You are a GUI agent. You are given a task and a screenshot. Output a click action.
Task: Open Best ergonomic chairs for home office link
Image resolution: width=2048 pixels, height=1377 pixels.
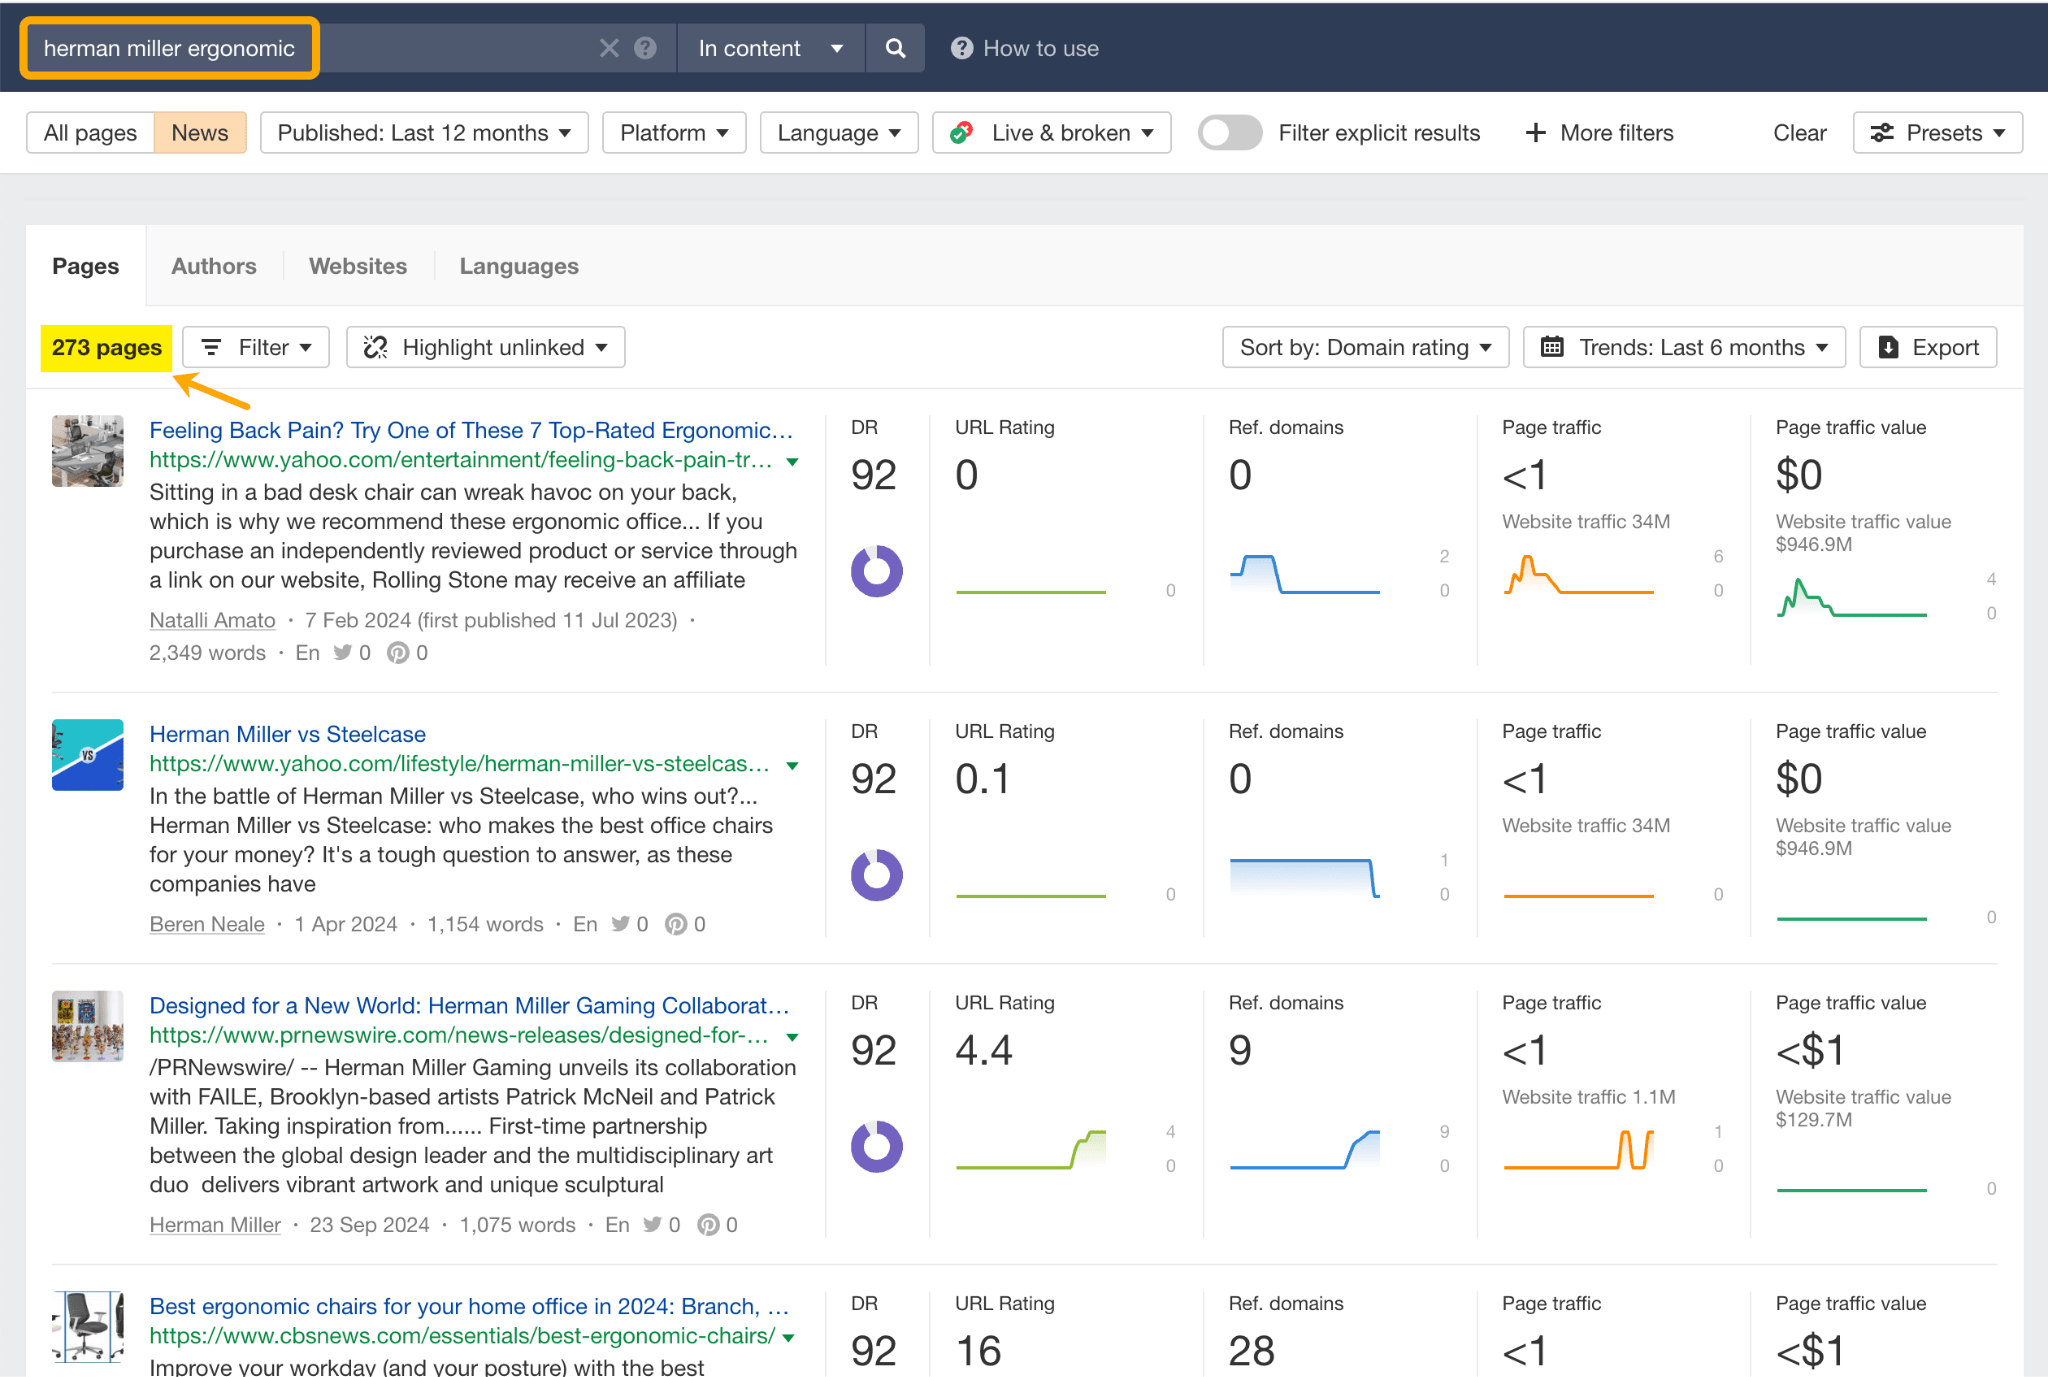(469, 1306)
